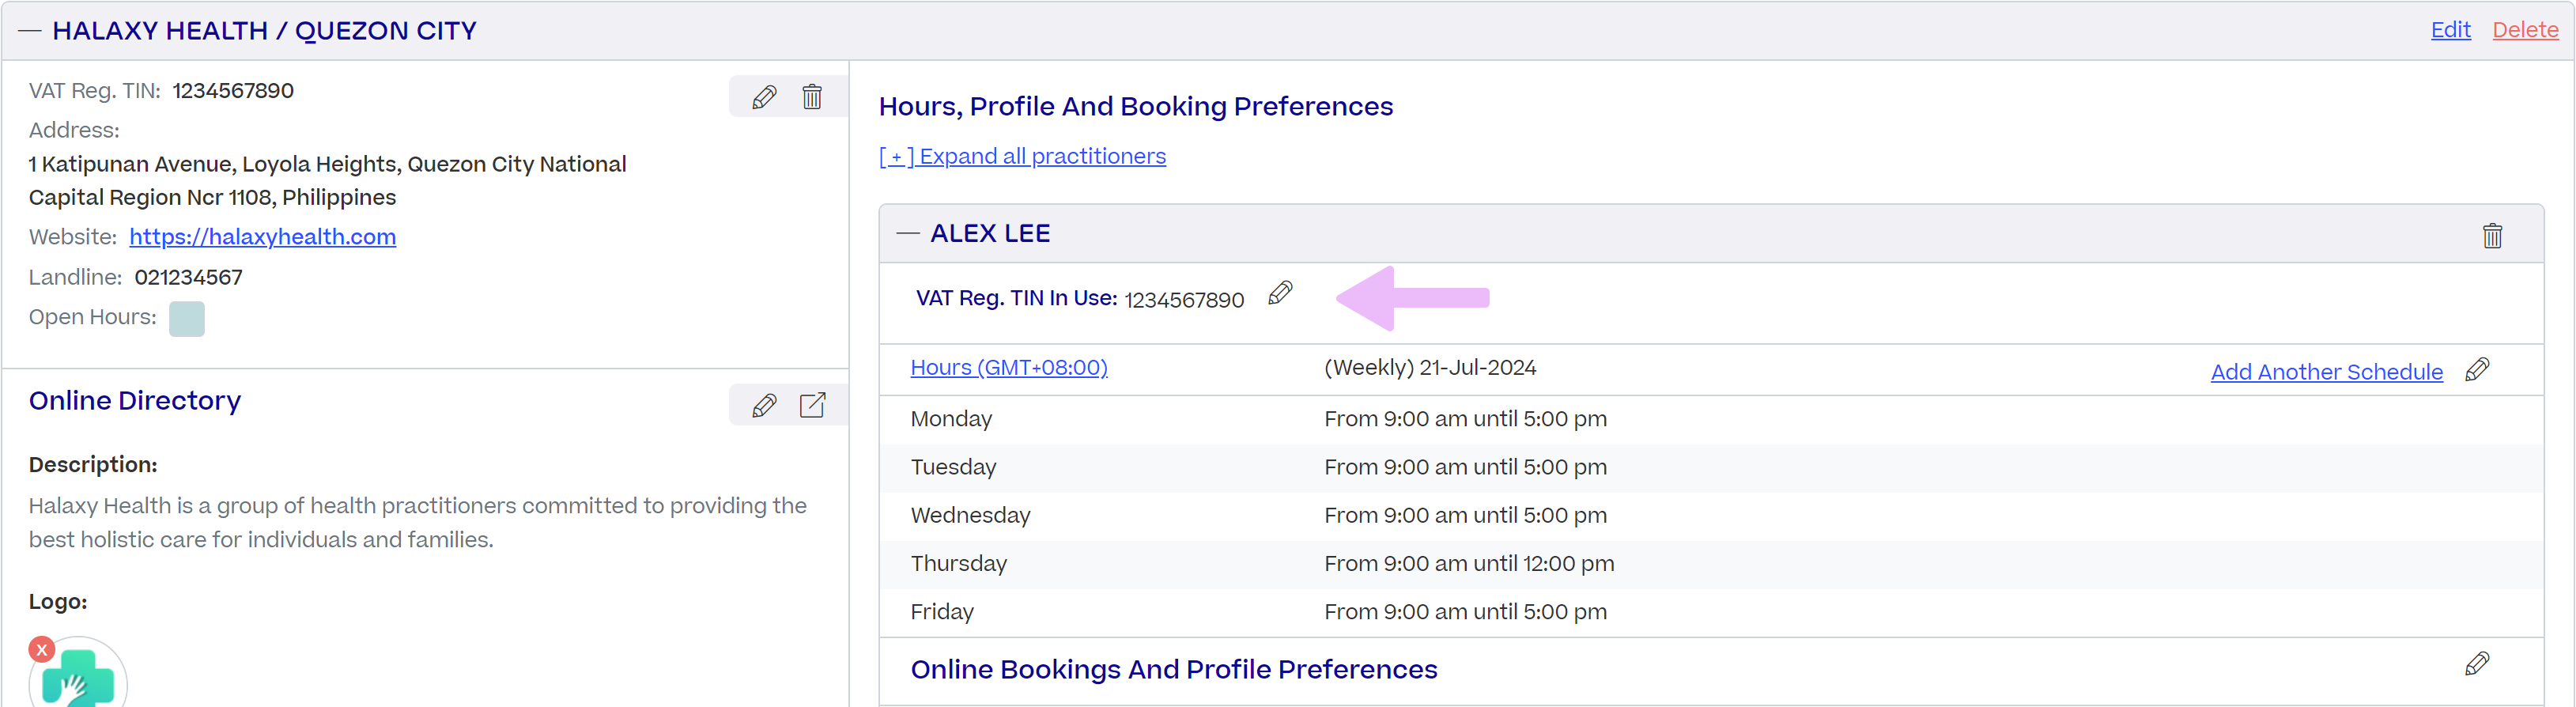Click the Landline value 021234567
This screenshot has width=2576, height=707.
(189, 277)
